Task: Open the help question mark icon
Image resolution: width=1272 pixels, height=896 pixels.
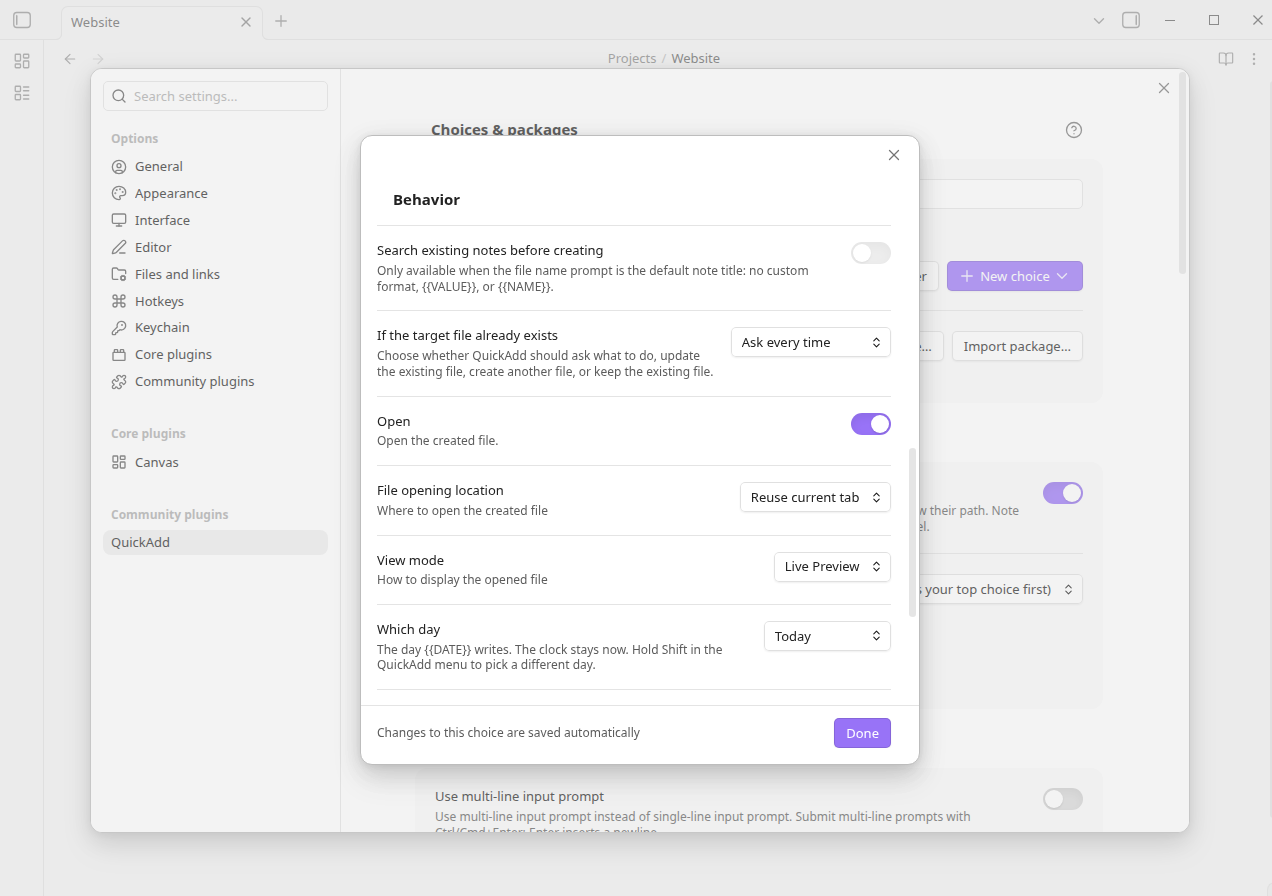Action: click(x=1074, y=130)
